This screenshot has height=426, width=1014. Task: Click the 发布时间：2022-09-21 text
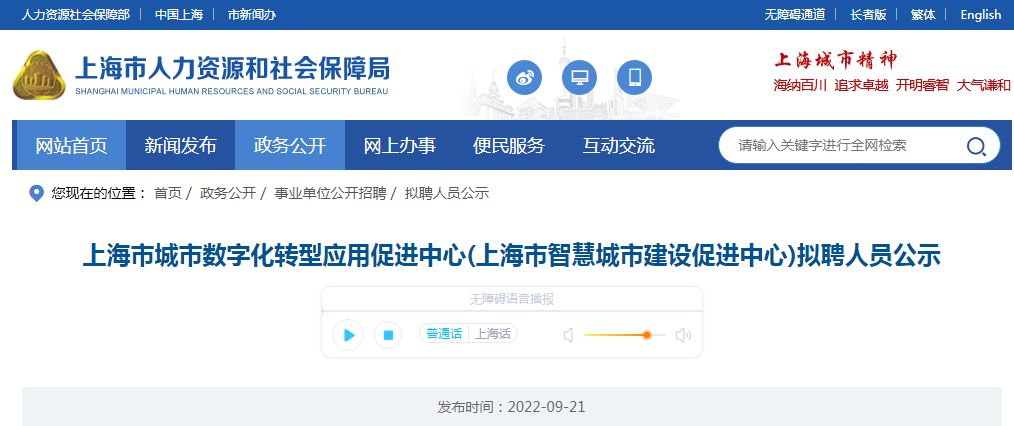tap(512, 407)
